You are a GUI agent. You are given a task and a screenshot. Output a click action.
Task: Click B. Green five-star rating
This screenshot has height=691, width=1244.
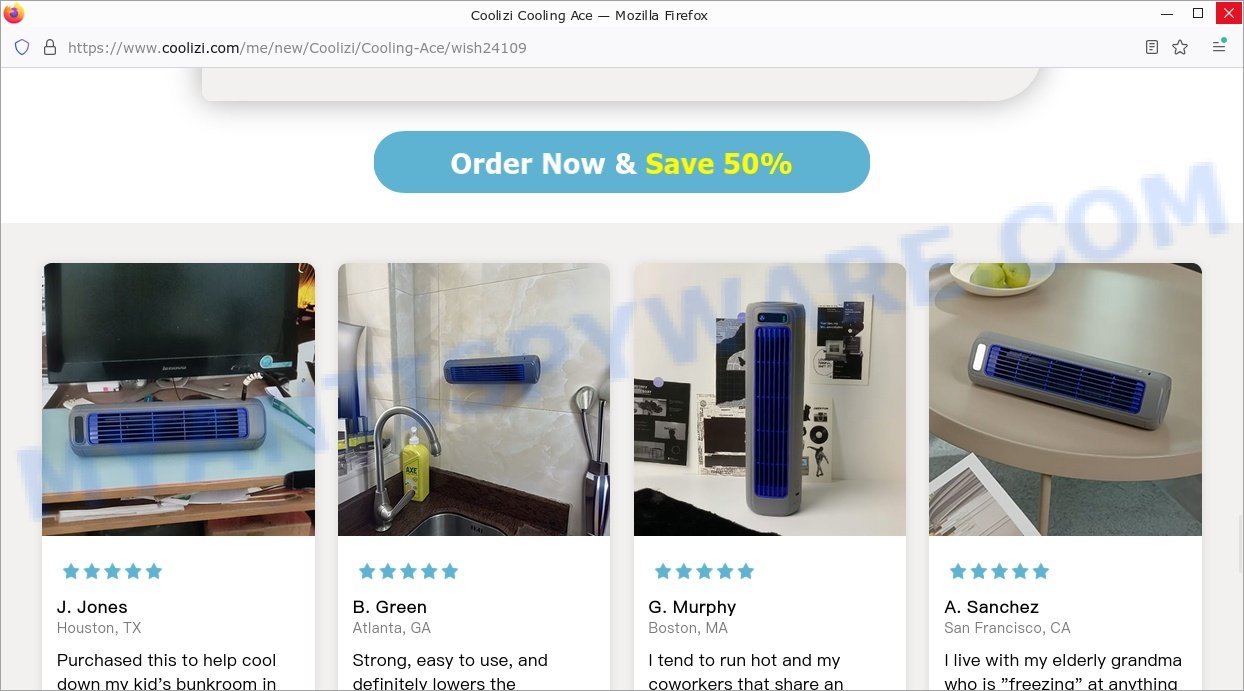point(408,571)
